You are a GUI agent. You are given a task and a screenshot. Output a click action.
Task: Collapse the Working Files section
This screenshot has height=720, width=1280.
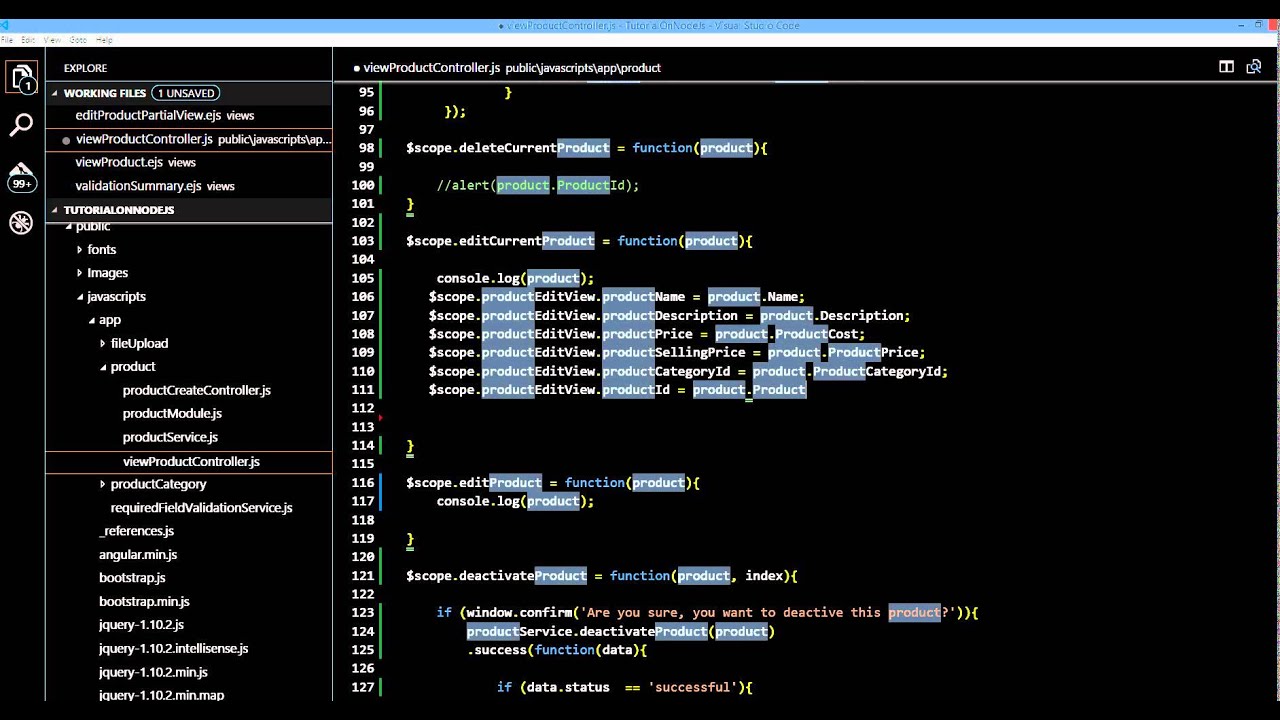tap(56, 93)
